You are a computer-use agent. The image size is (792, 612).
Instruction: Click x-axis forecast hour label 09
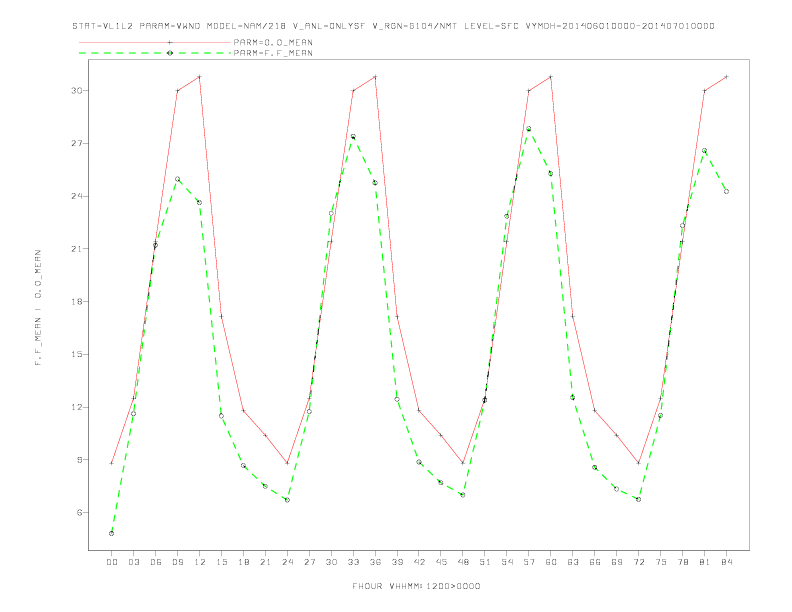(x=177, y=562)
